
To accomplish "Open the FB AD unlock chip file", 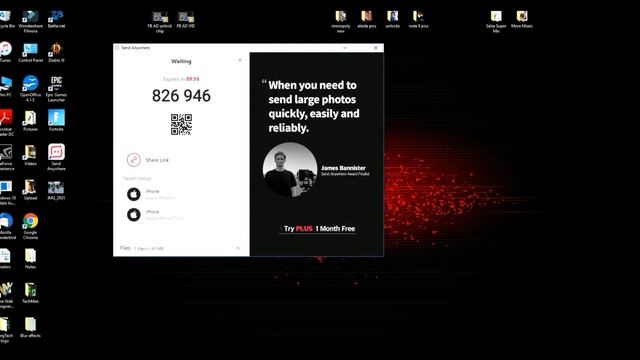I will (160, 22).
